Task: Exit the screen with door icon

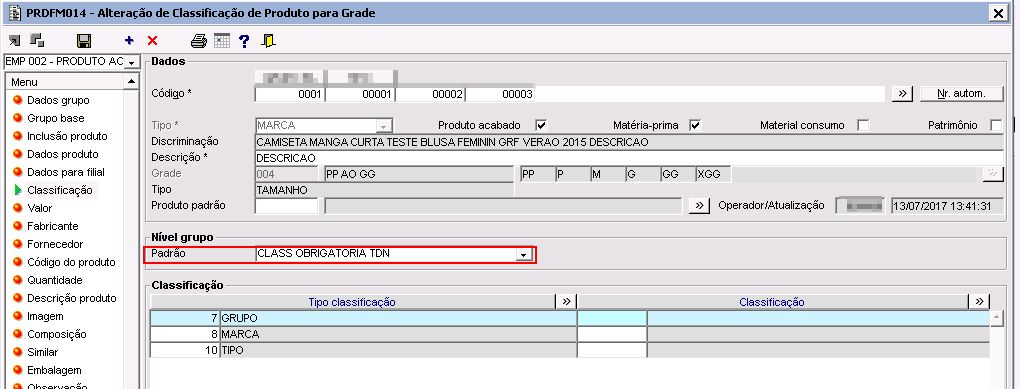Action: 268,40
